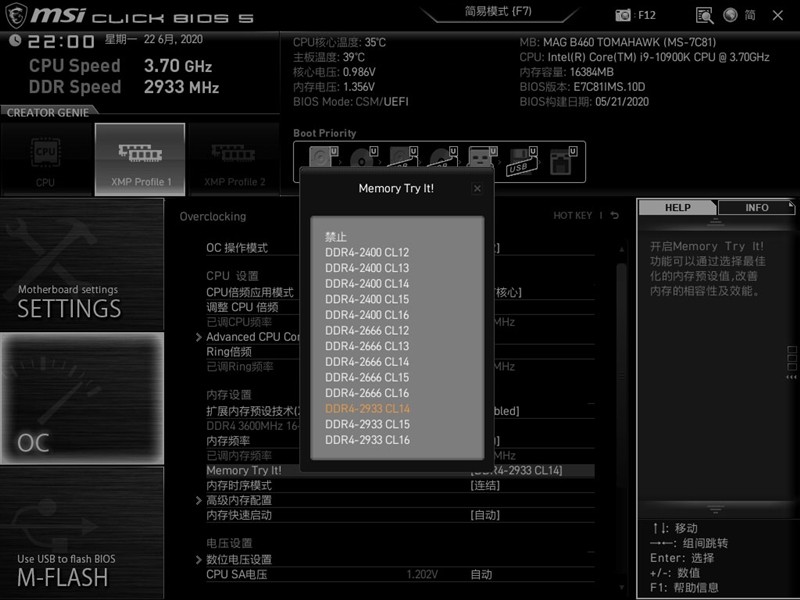800x600 pixels.
Task: Click the CREATOR GENIE label tab
Action: coord(48,113)
